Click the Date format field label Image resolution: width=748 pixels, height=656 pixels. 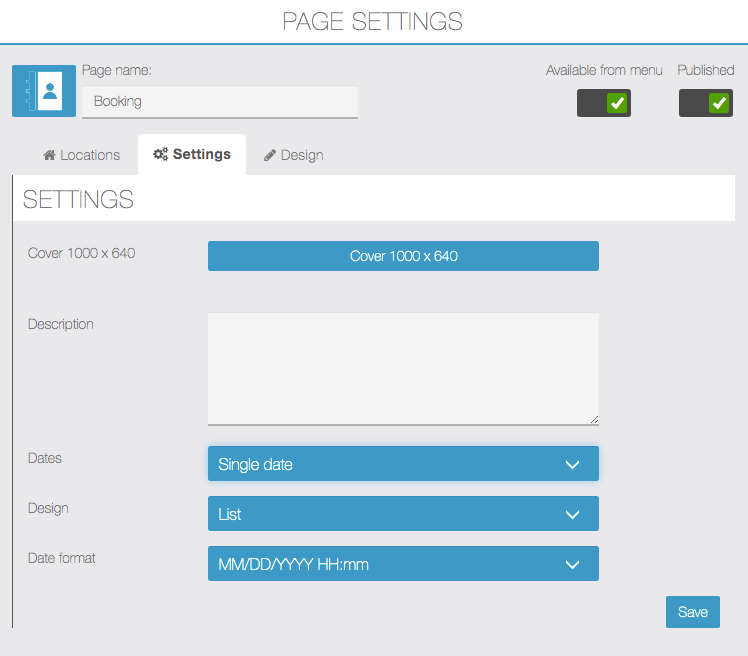(x=62, y=558)
